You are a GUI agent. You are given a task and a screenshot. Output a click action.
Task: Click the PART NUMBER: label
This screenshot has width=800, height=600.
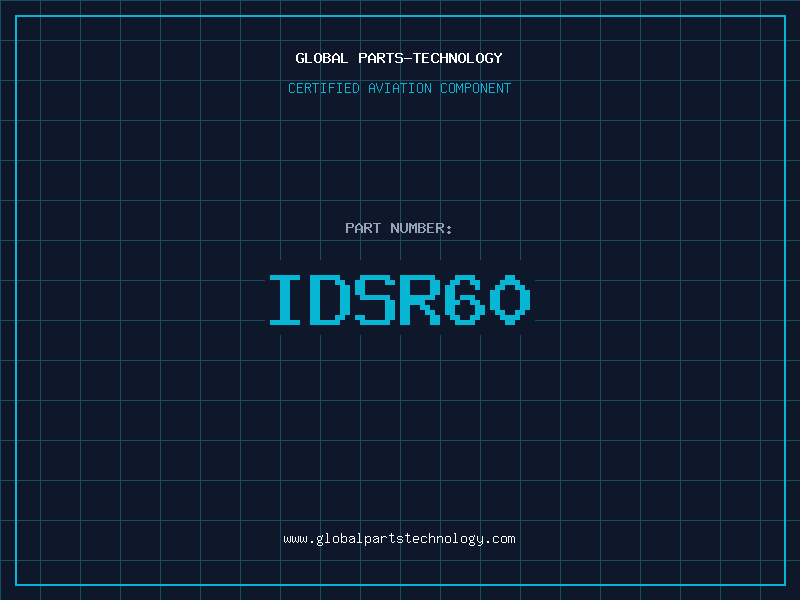399,228
